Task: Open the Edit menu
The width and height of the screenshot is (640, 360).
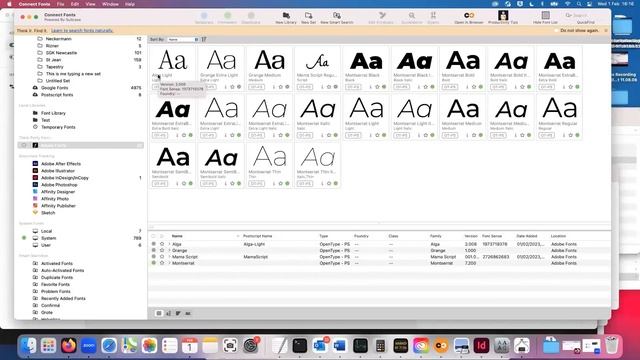Action: 75,4
